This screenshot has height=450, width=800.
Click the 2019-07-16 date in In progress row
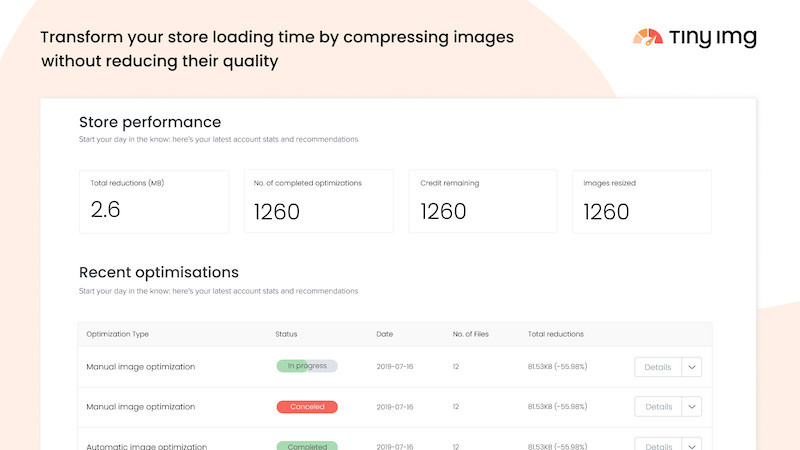coord(395,367)
